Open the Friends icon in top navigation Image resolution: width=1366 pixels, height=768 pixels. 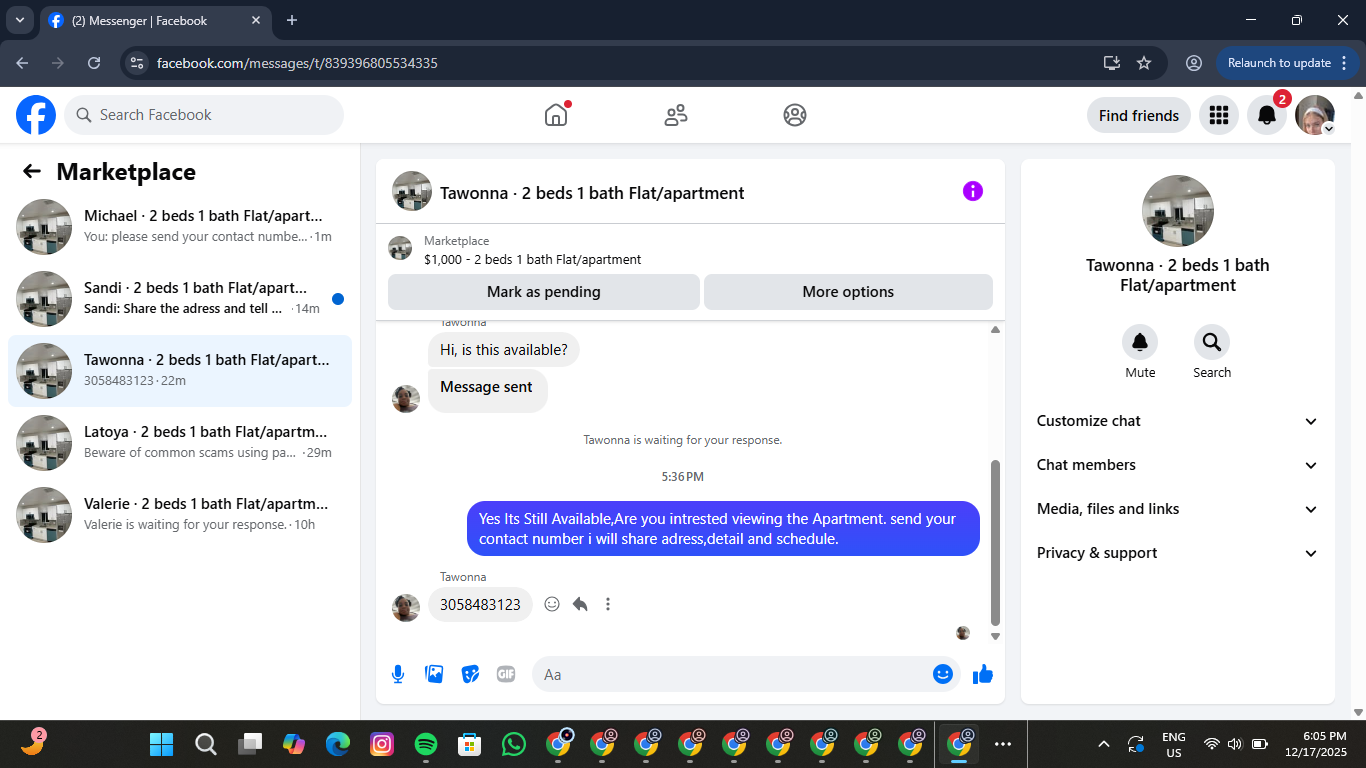pyautogui.click(x=676, y=115)
